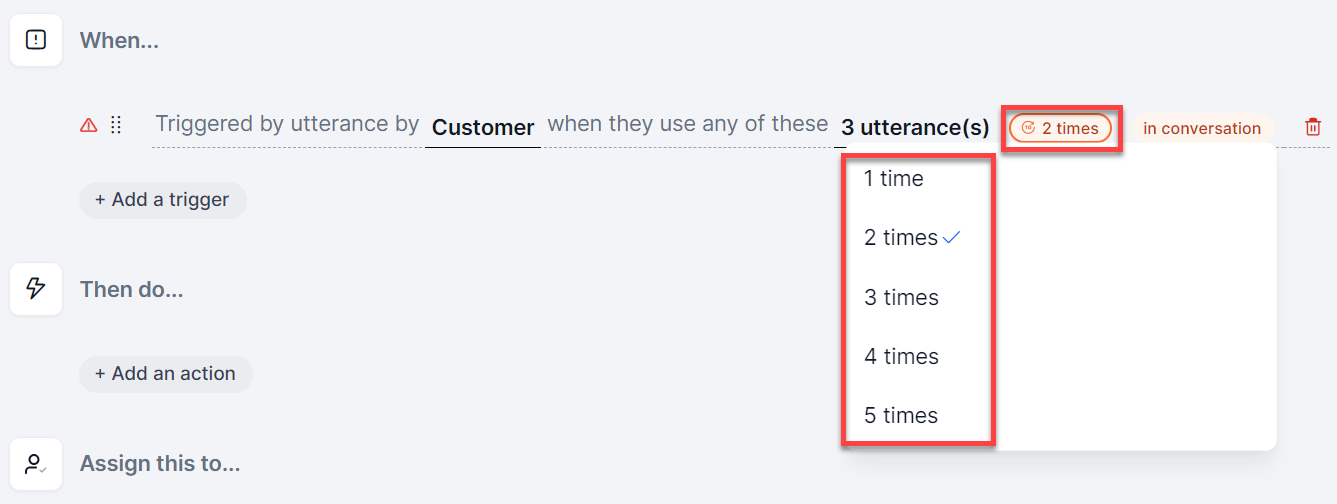The image size is (1337, 504).
Task: Pick 4 times in the dropdown list
Action: [x=901, y=356]
